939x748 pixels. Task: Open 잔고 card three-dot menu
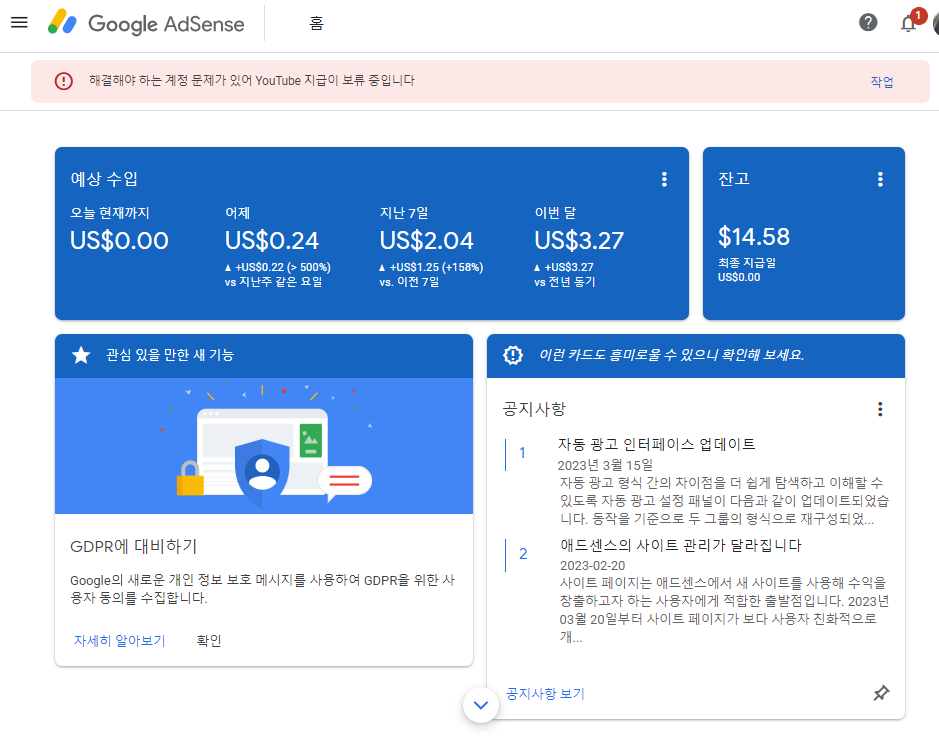click(x=880, y=179)
